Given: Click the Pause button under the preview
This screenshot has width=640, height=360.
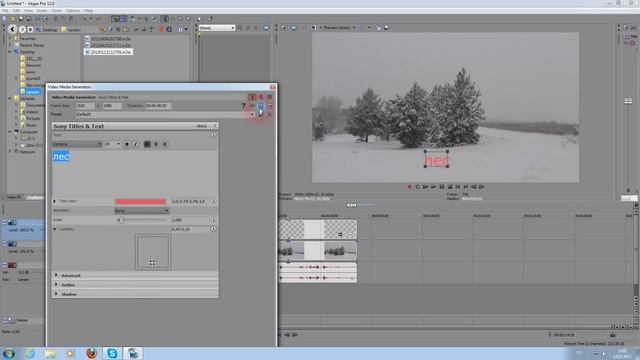Looking at the screenshot, I should tap(442, 187).
